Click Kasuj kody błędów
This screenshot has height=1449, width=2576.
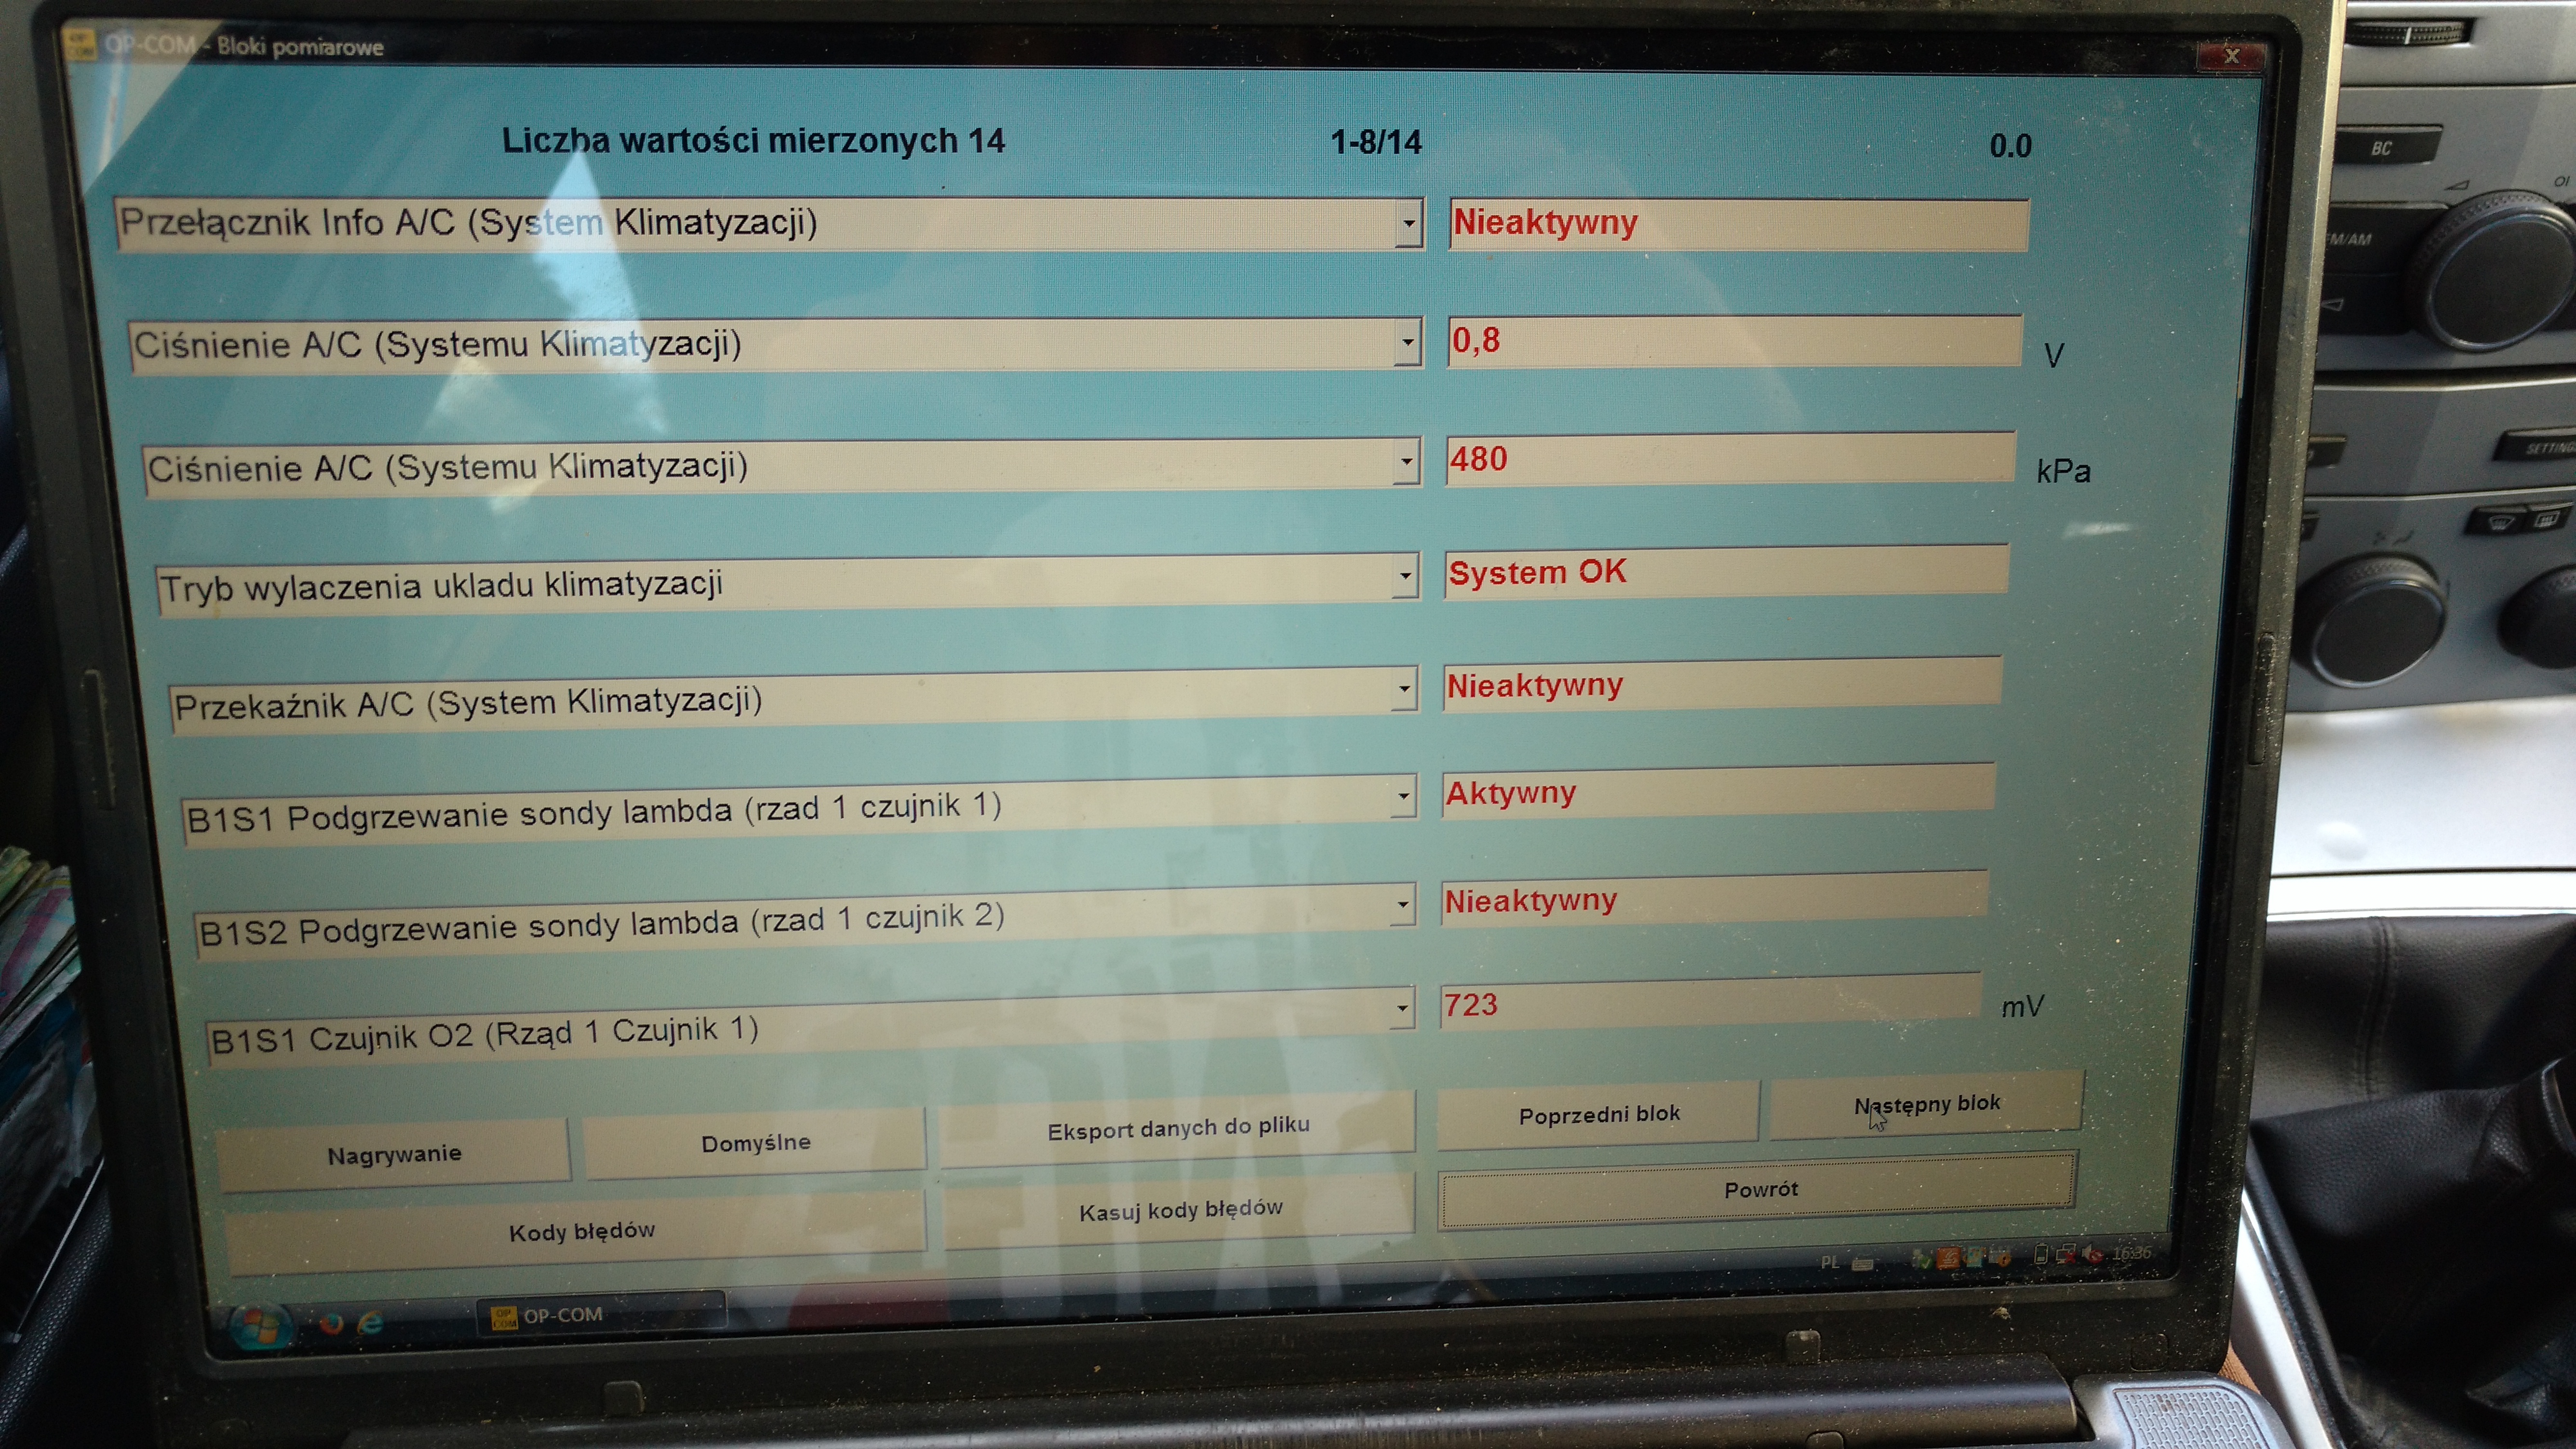[x=1180, y=1210]
